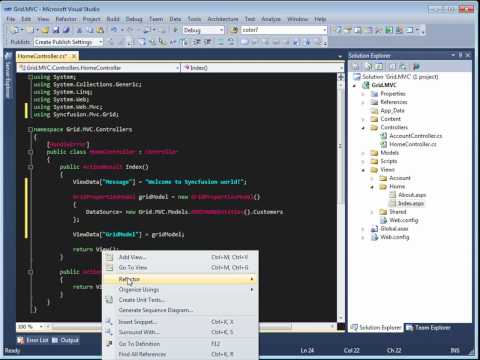Expand the Properties node in Solution Explorer
The height and width of the screenshot is (360, 480).
click(363, 94)
